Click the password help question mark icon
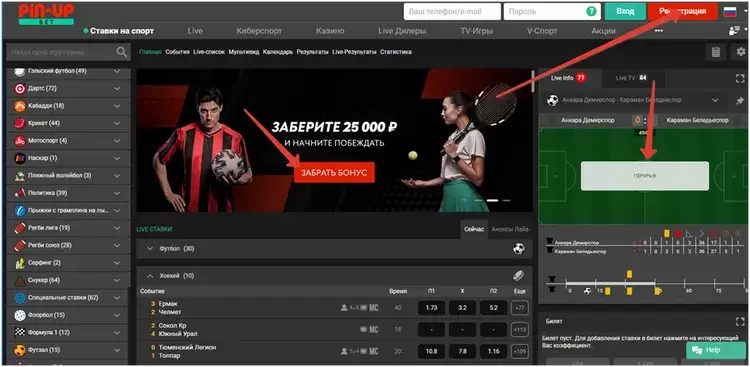 [592, 11]
